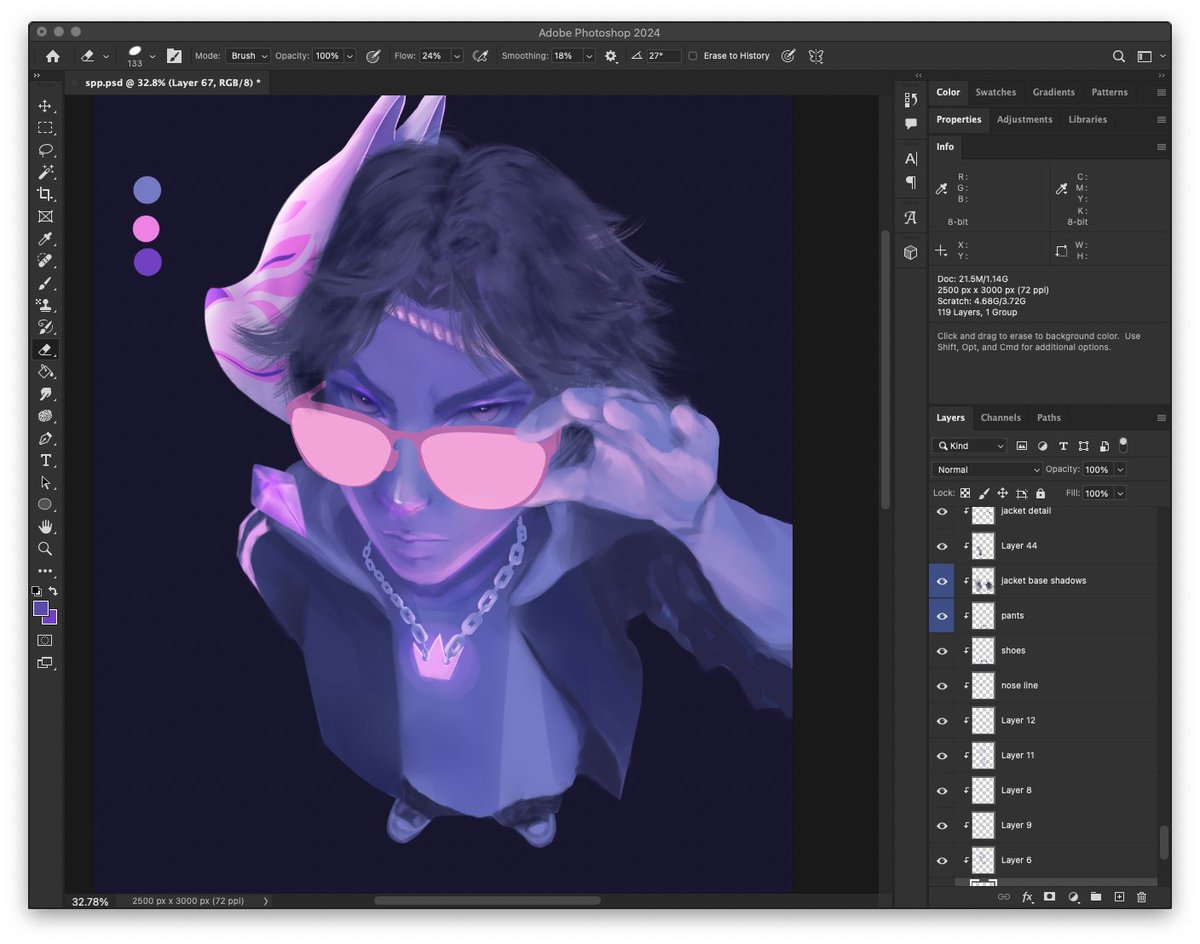1200x944 pixels.
Task: Select the Lasso tool
Action: click(x=45, y=150)
